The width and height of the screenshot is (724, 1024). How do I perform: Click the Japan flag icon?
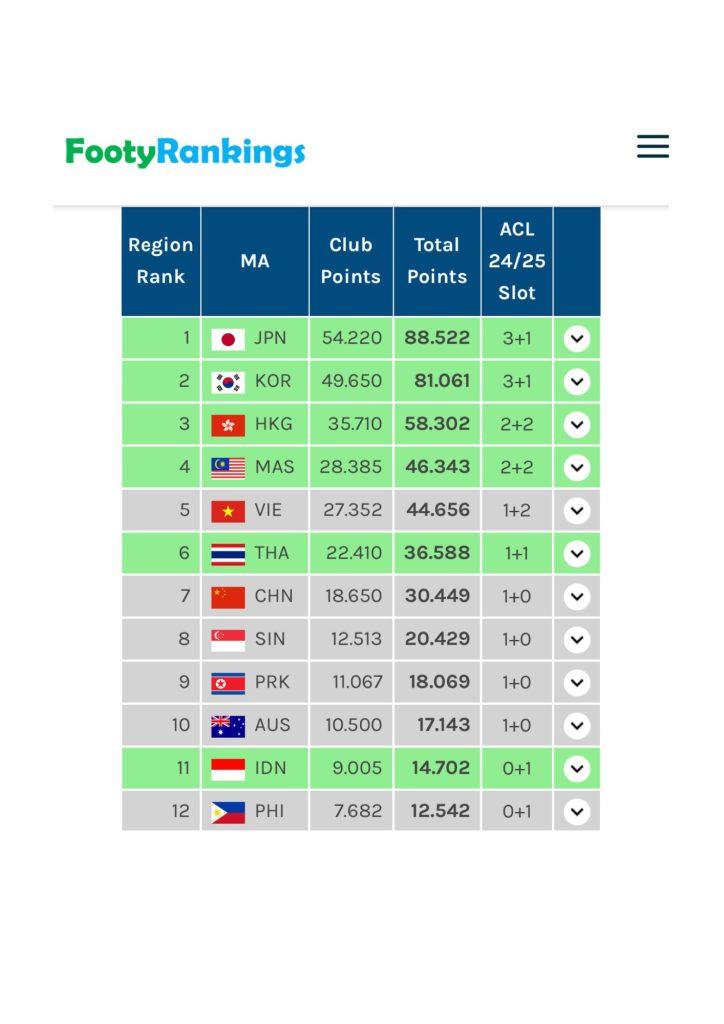click(228, 339)
